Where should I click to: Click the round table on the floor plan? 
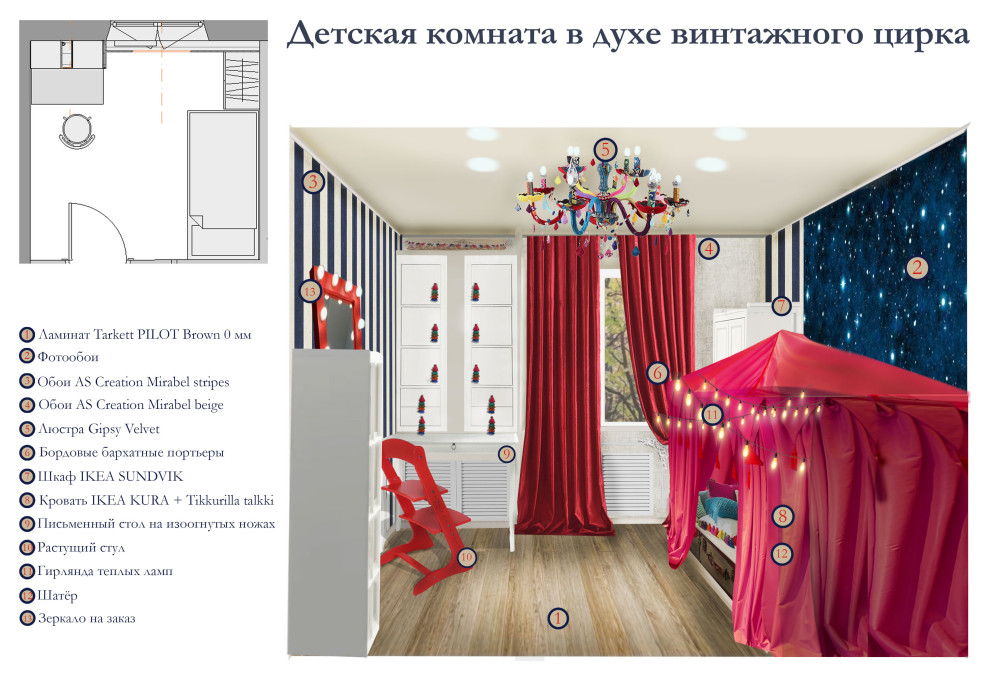click(77, 128)
